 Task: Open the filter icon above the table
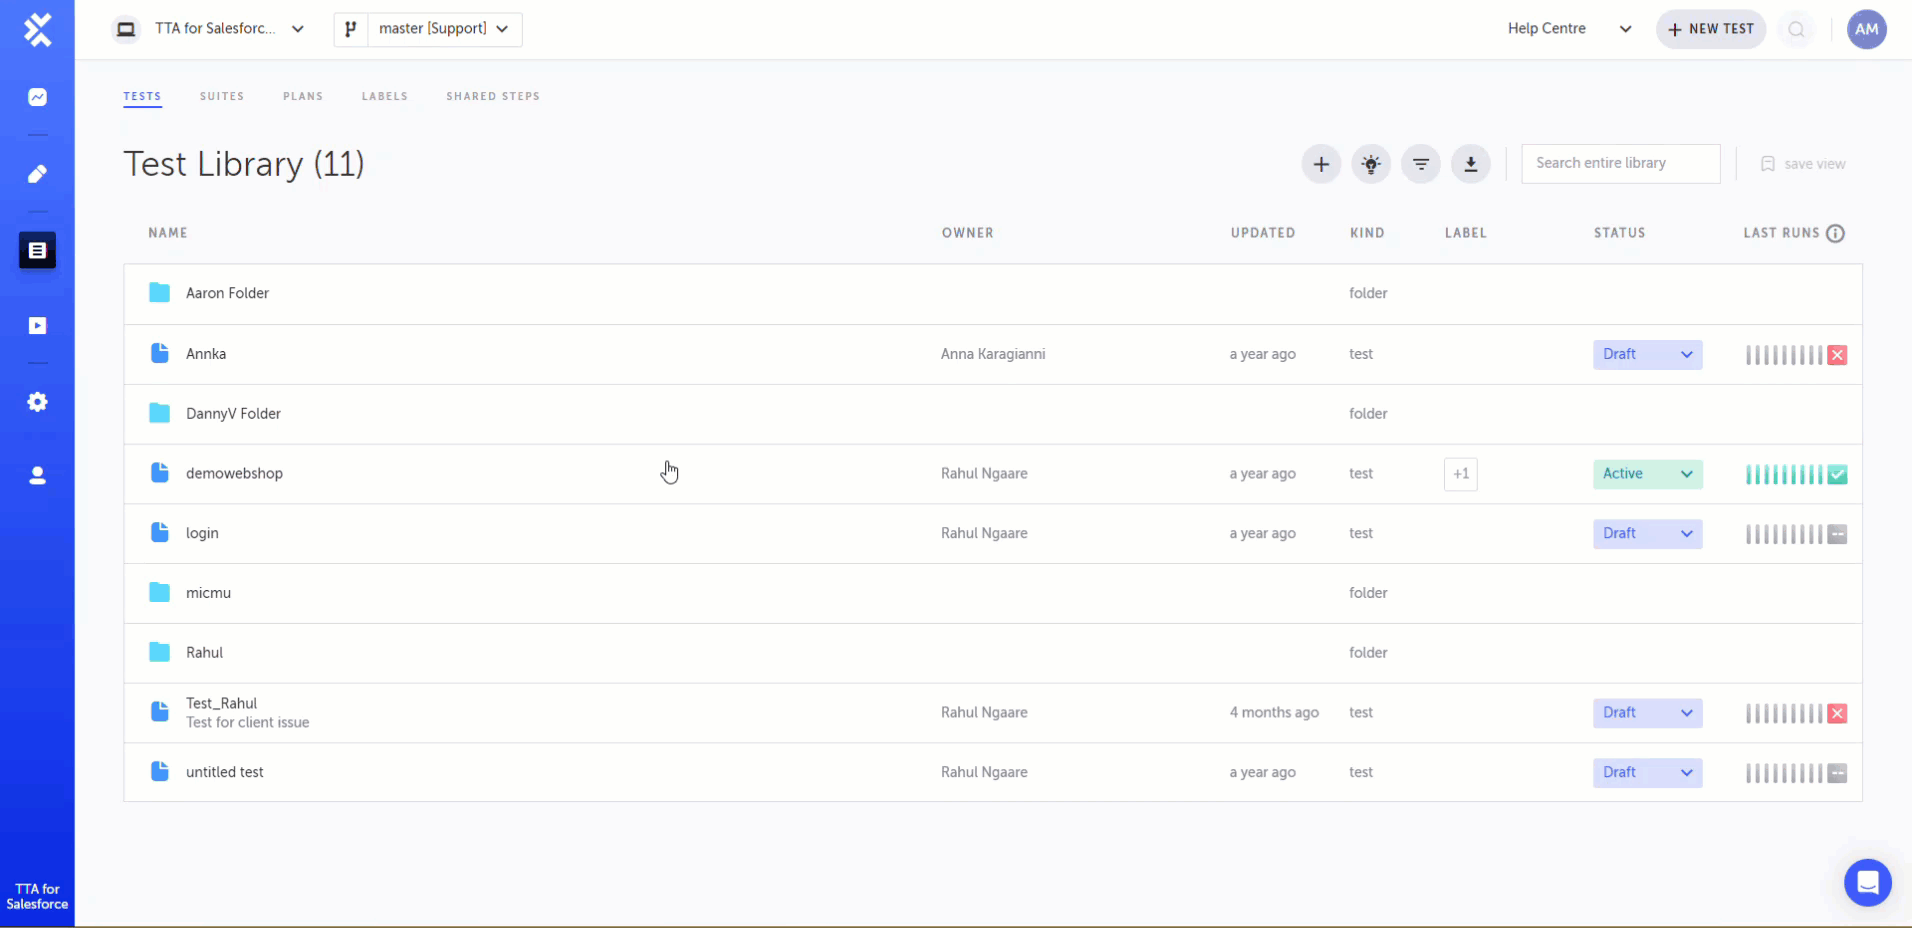1421,164
